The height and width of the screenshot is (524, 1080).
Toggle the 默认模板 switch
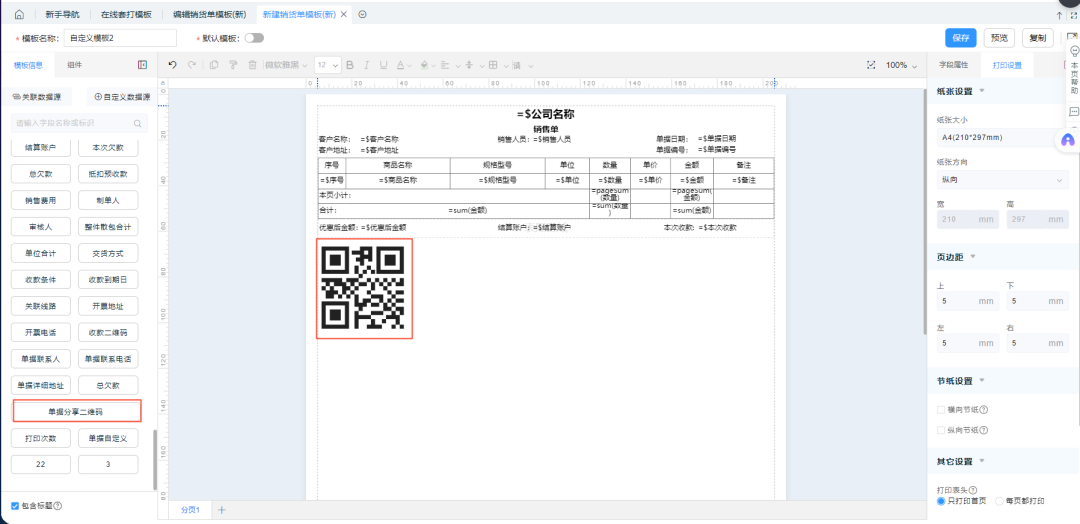coord(254,38)
